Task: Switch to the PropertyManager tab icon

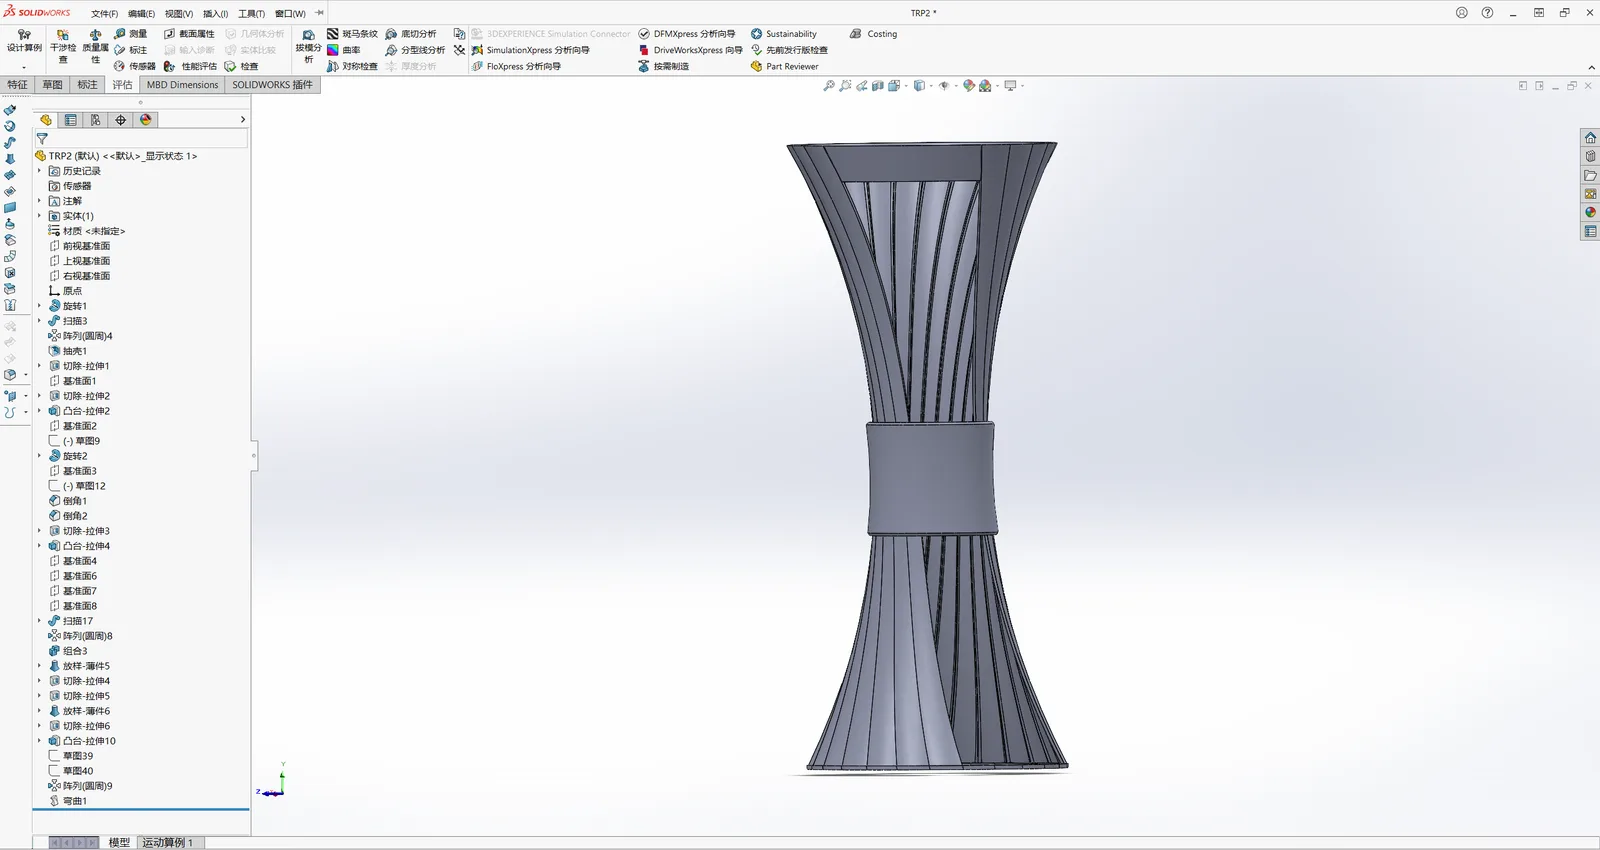Action: tap(71, 120)
